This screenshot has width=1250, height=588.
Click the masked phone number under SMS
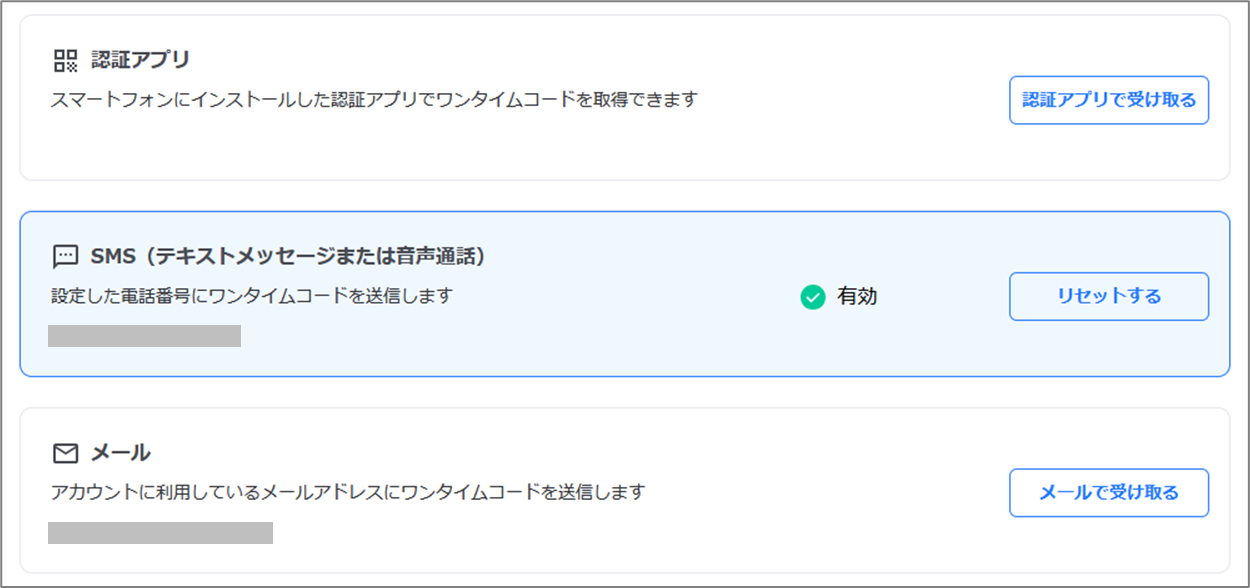tap(144, 336)
